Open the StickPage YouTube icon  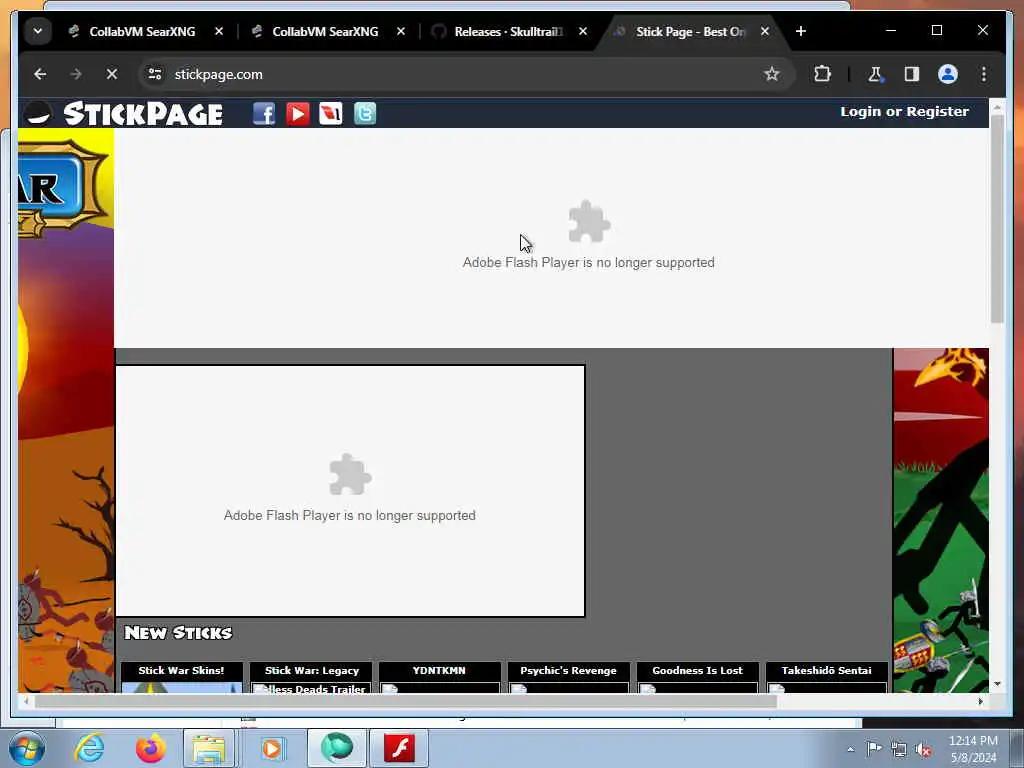(x=298, y=114)
